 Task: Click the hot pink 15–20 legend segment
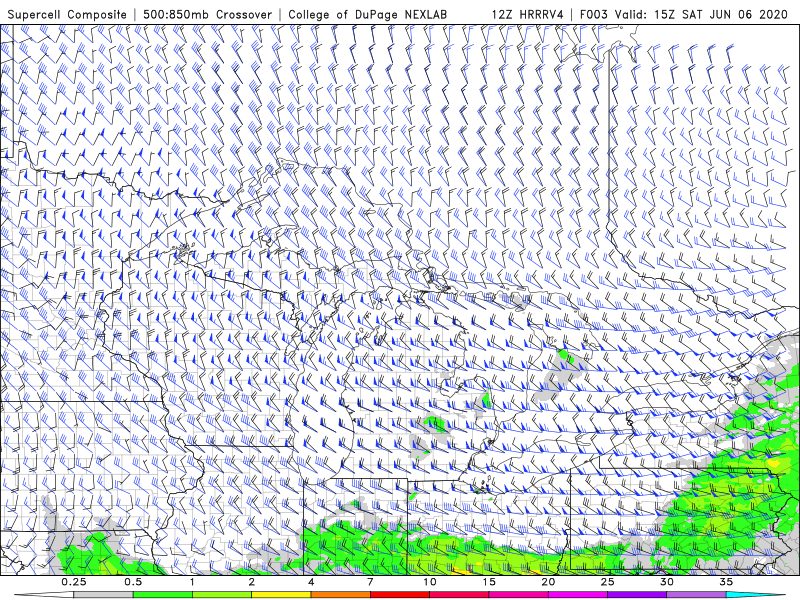pyautogui.click(x=518, y=595)
